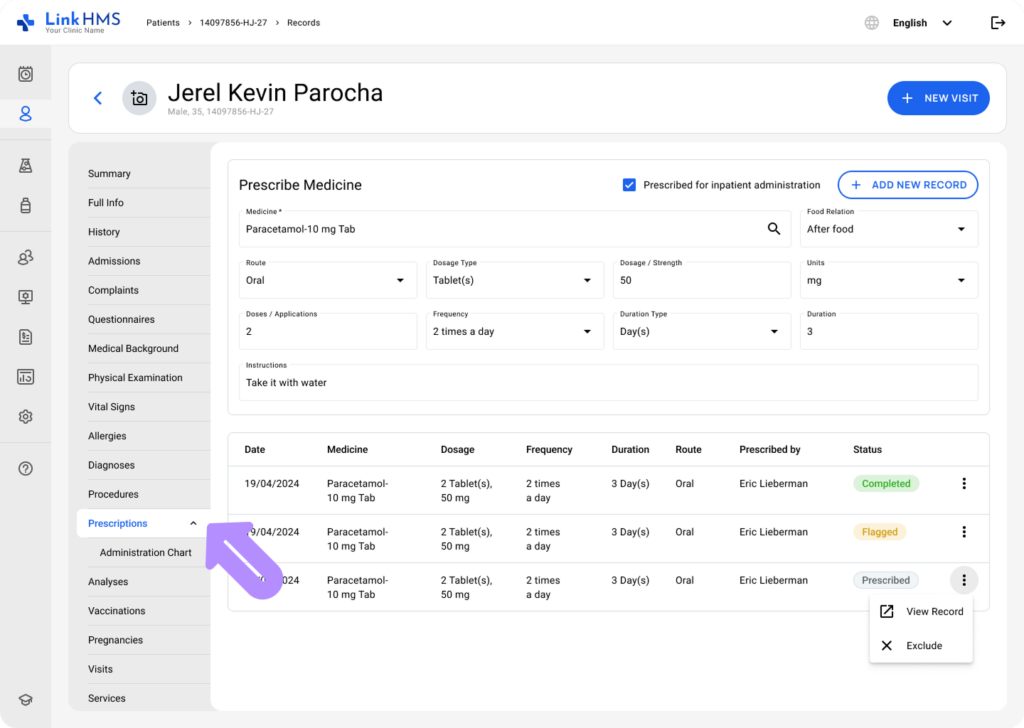Uncheck Prescribed for inpatient administration checkbox
1024x728 pixels.
(x=629, y=185)
